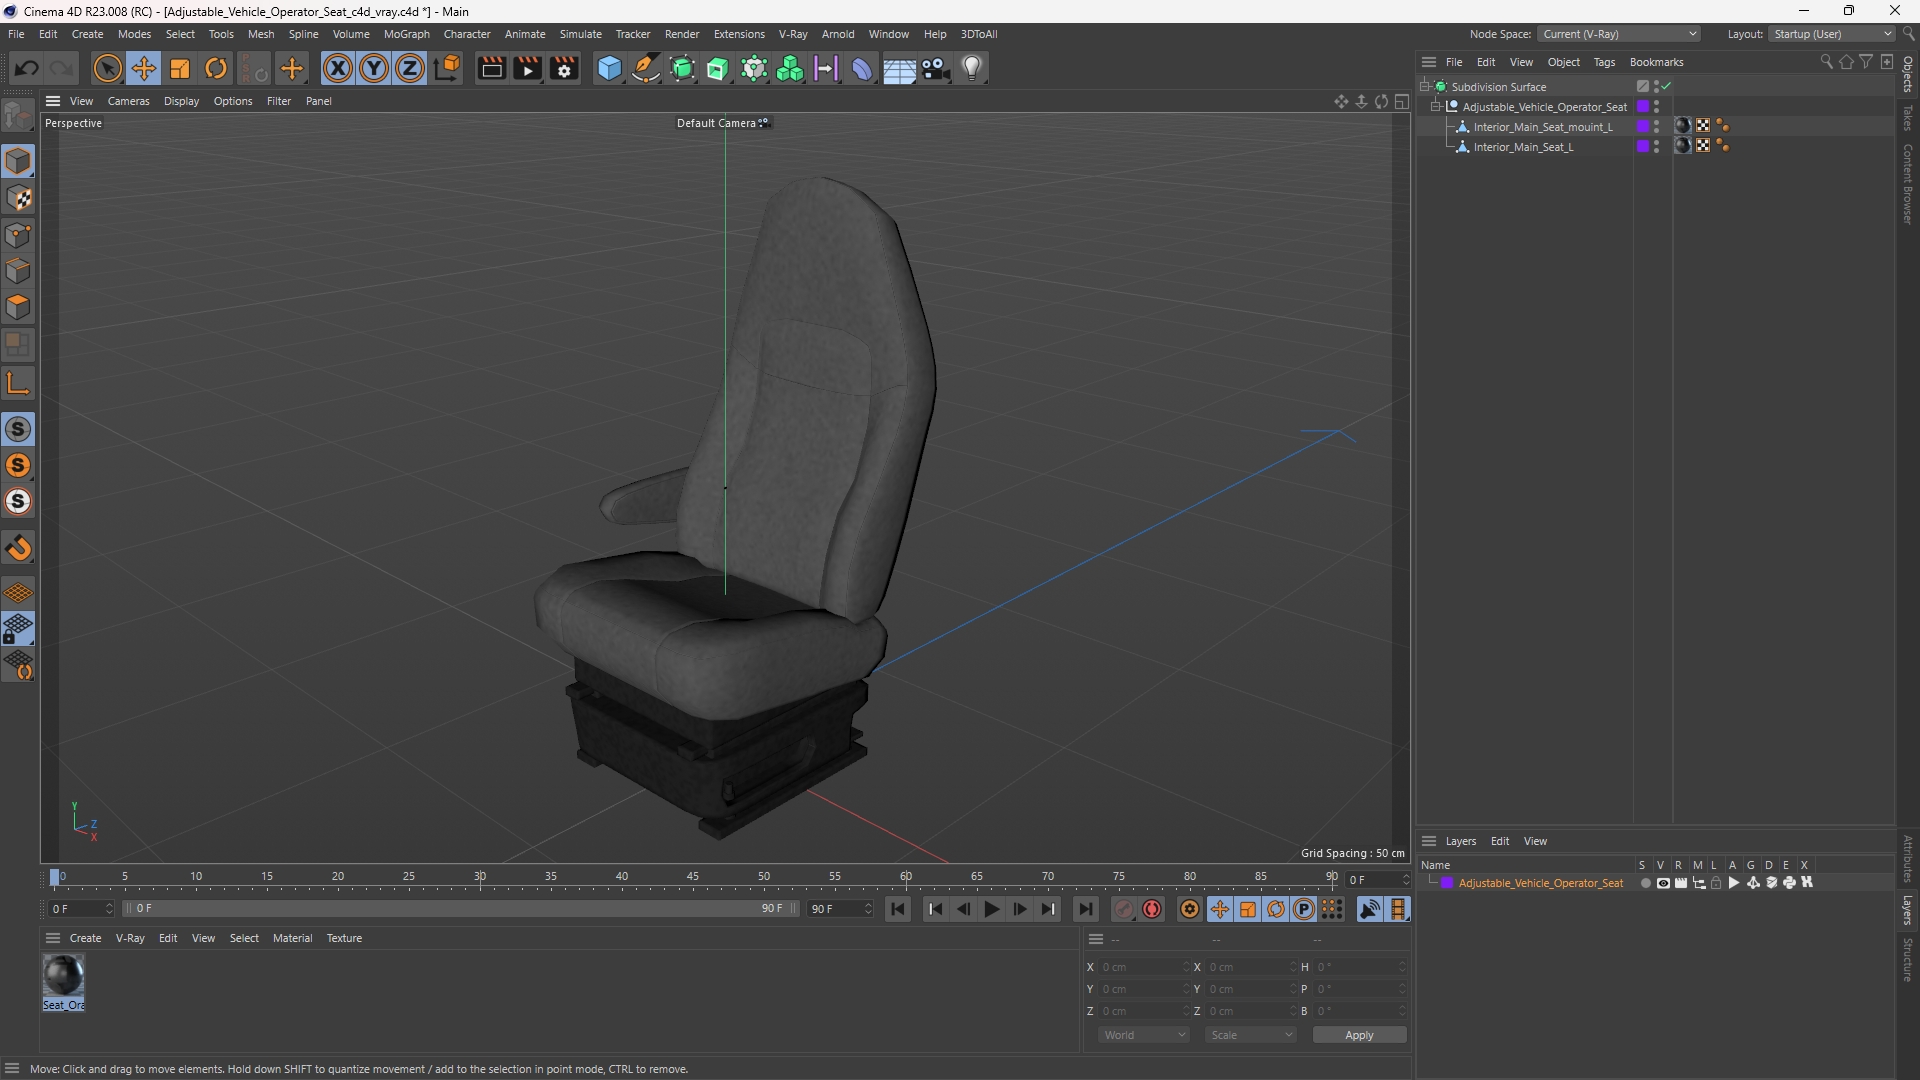
Task: Toggle Y axis lock
Action: 374,68
